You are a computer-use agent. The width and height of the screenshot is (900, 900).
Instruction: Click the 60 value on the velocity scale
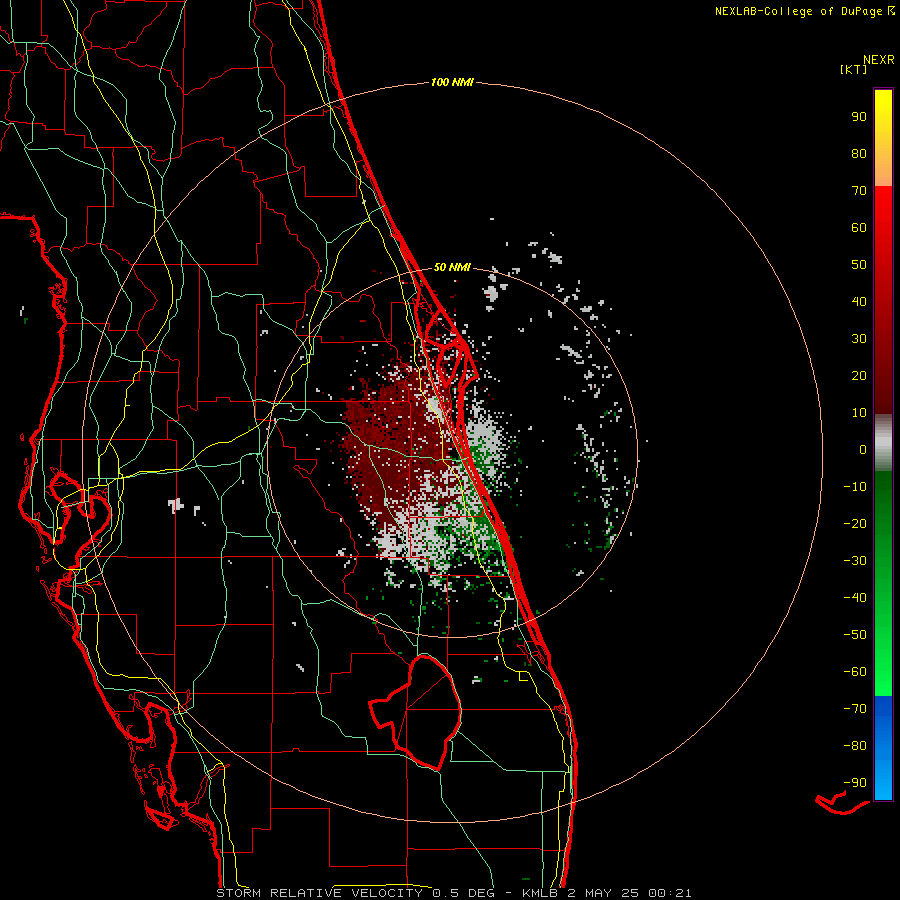pos(859,228)
